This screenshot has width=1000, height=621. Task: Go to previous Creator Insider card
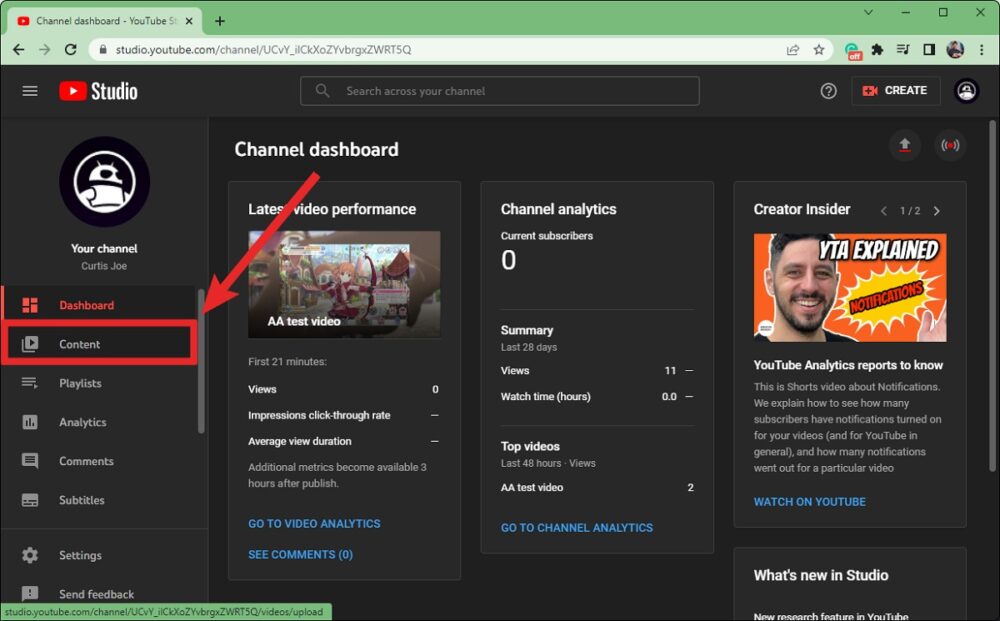click(884, 211)
